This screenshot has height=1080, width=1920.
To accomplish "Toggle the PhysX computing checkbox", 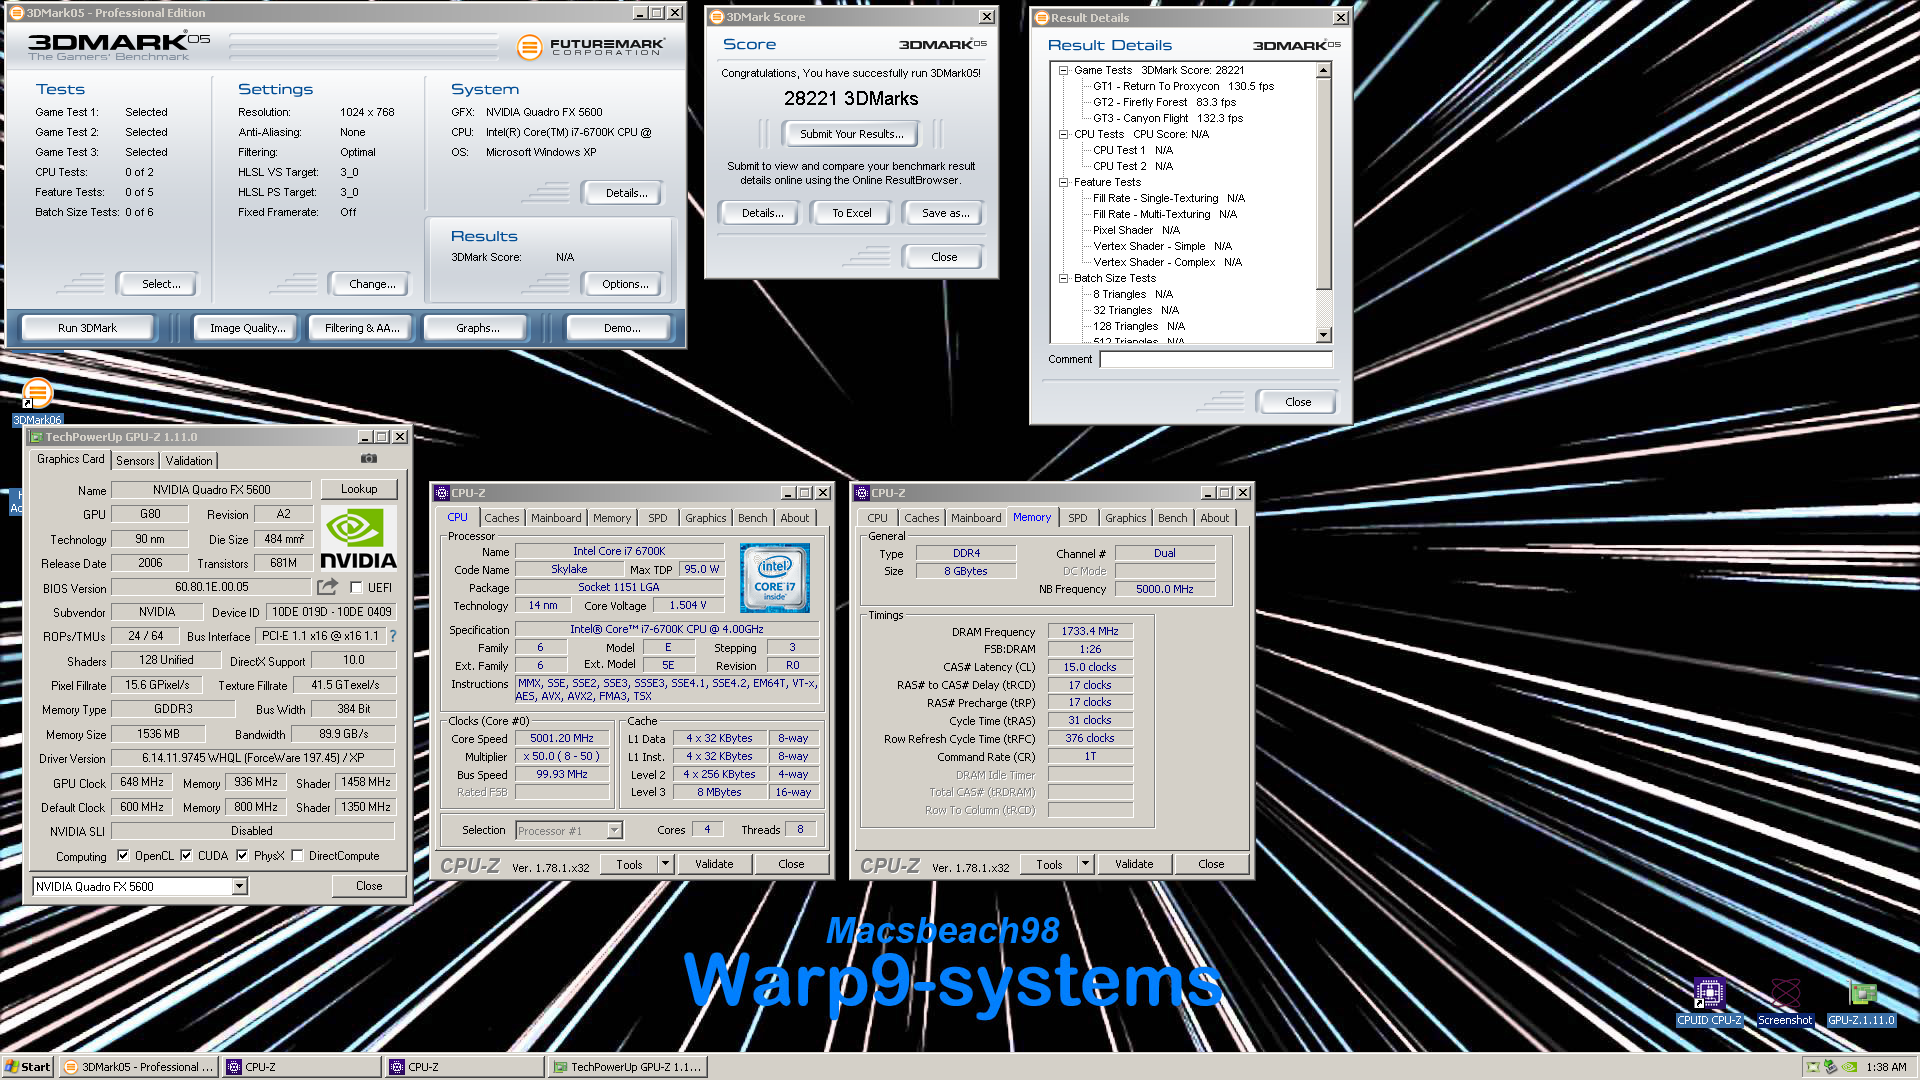I will (x=242, y=856).
